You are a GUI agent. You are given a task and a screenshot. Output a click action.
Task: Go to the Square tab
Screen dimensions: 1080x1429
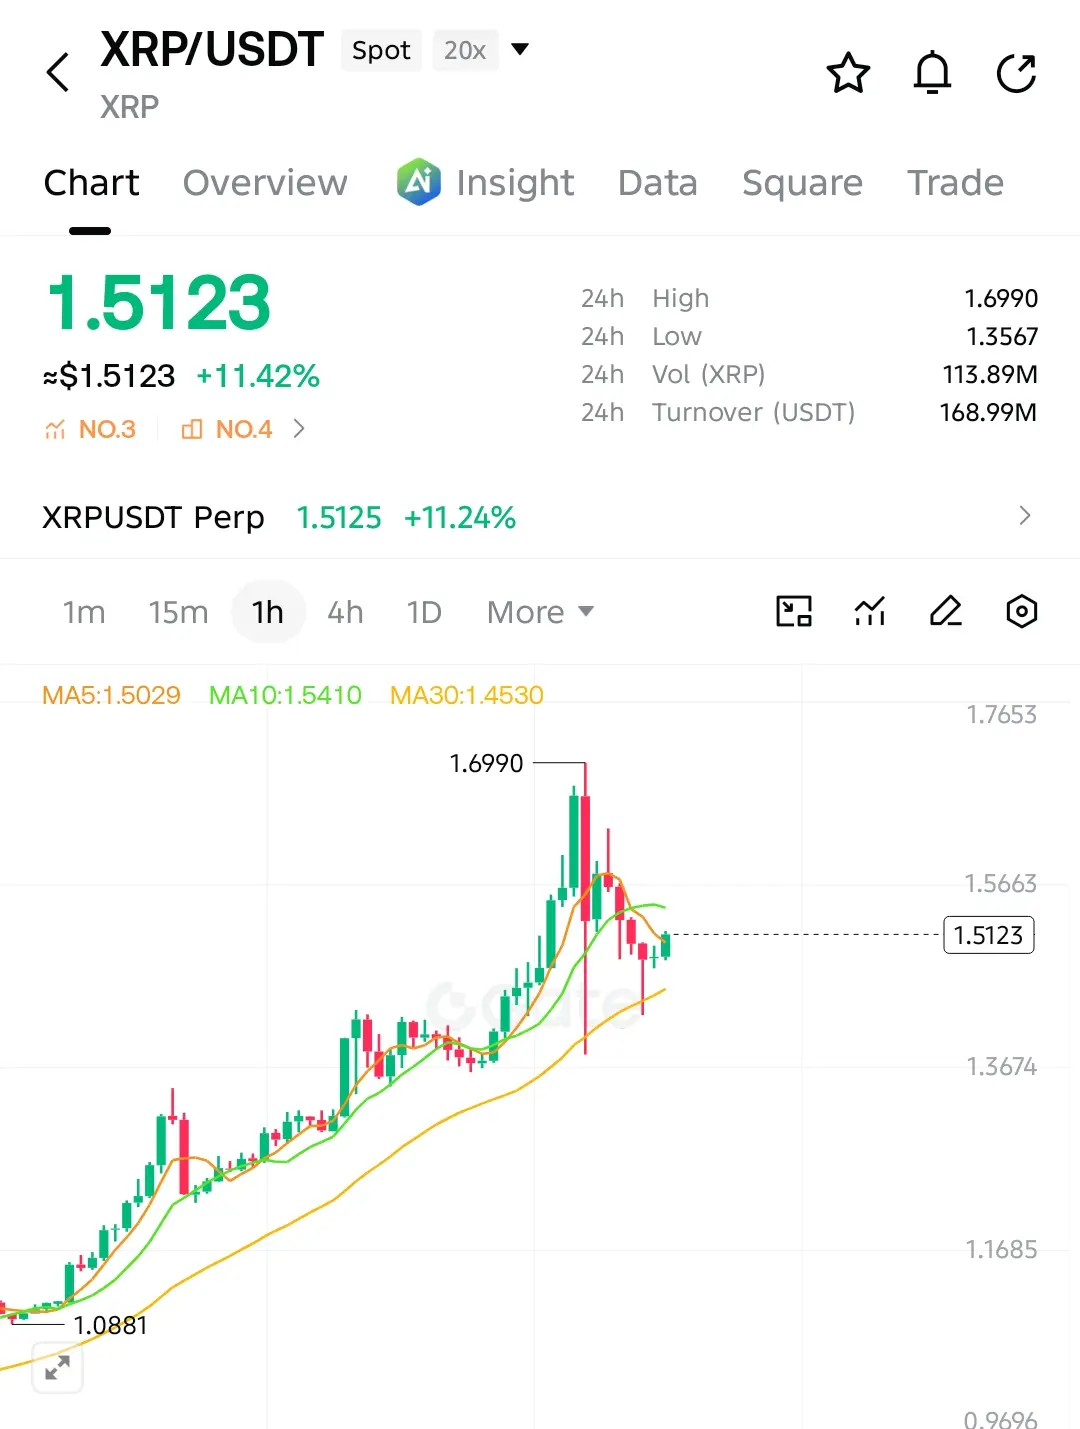click(802, 183)
